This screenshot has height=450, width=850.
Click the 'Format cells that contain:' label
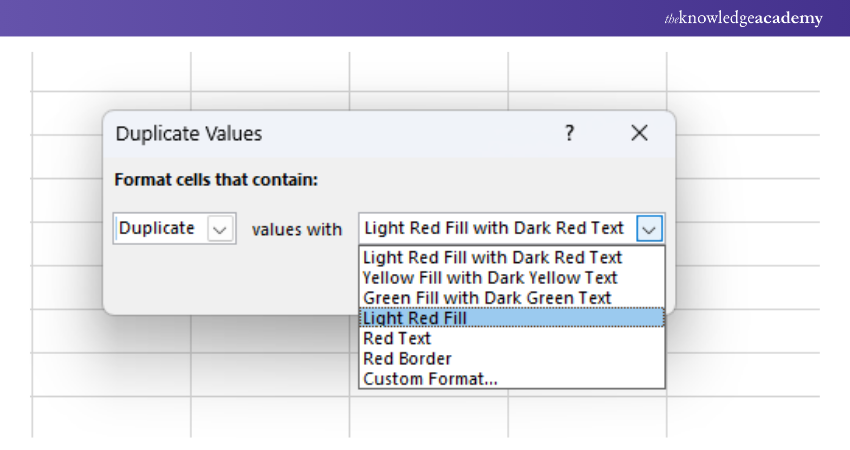tap(216, 181)
